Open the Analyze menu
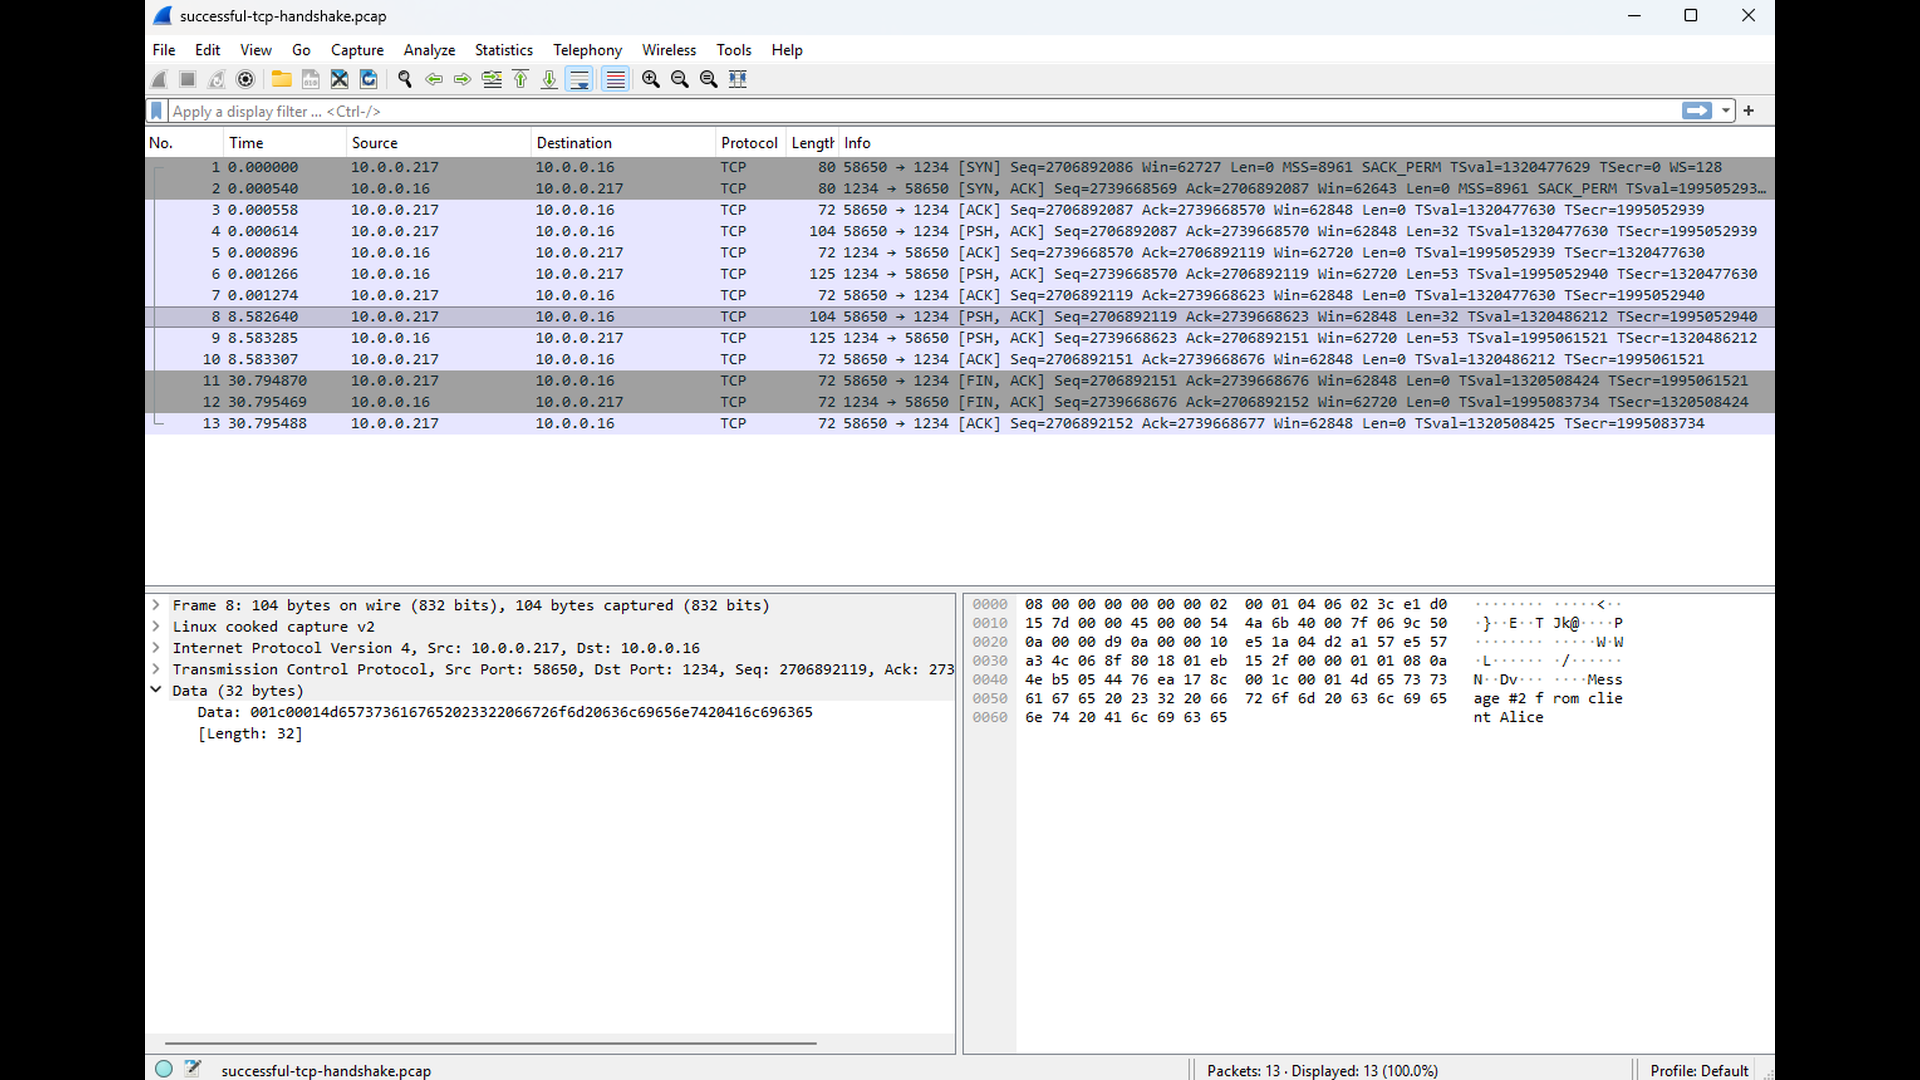 pos(429,50)
